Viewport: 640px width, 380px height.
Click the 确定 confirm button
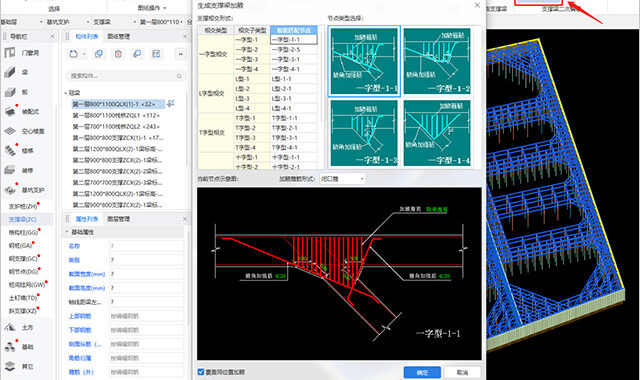click(422, 372)
